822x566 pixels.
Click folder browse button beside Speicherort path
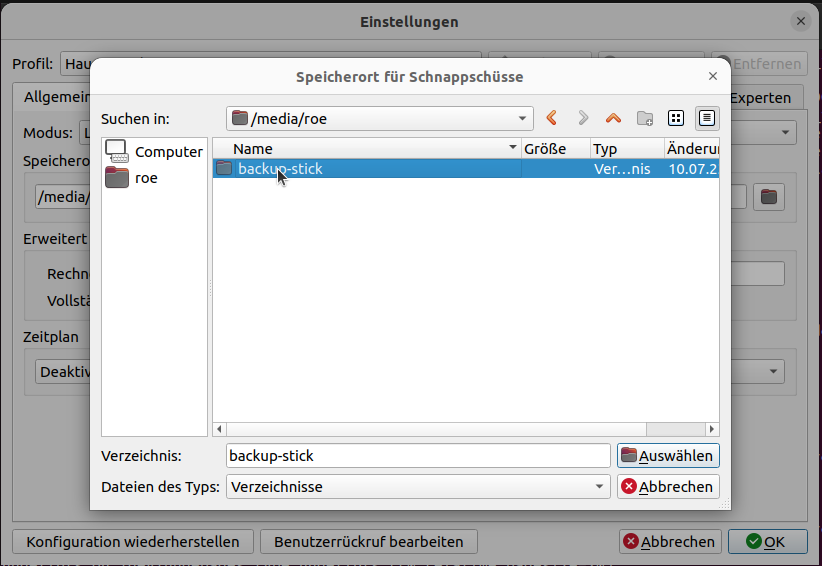[768, 197]
